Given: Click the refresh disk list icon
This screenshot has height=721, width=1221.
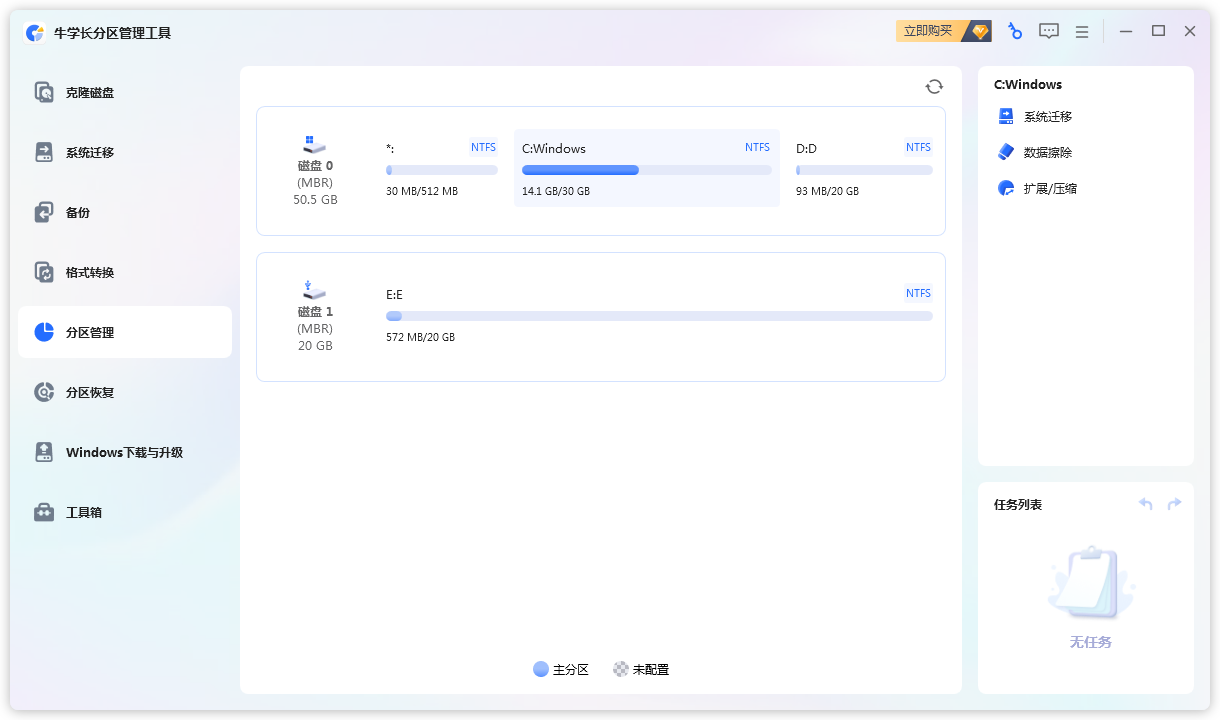Looking at the screenshot, I should tap(934, 87).
